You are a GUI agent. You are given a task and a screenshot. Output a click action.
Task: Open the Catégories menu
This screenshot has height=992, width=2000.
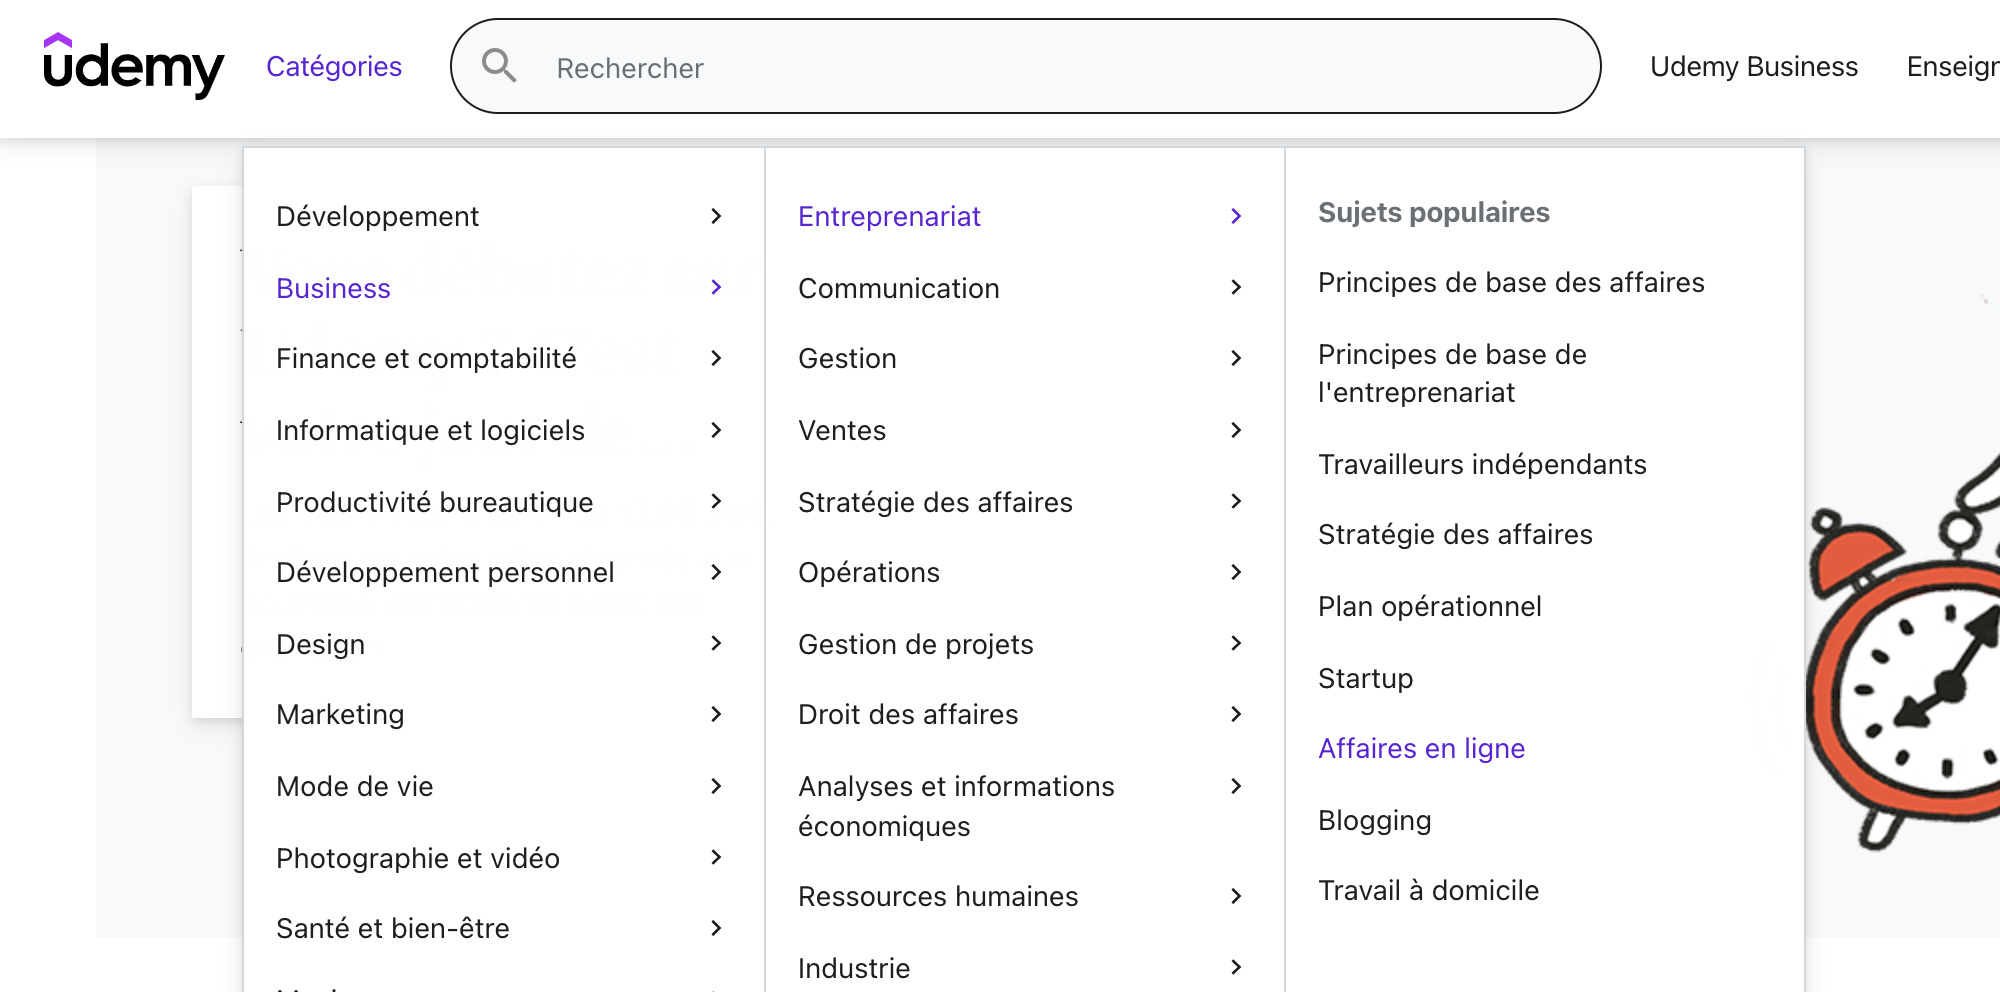(x=334, y=66)
